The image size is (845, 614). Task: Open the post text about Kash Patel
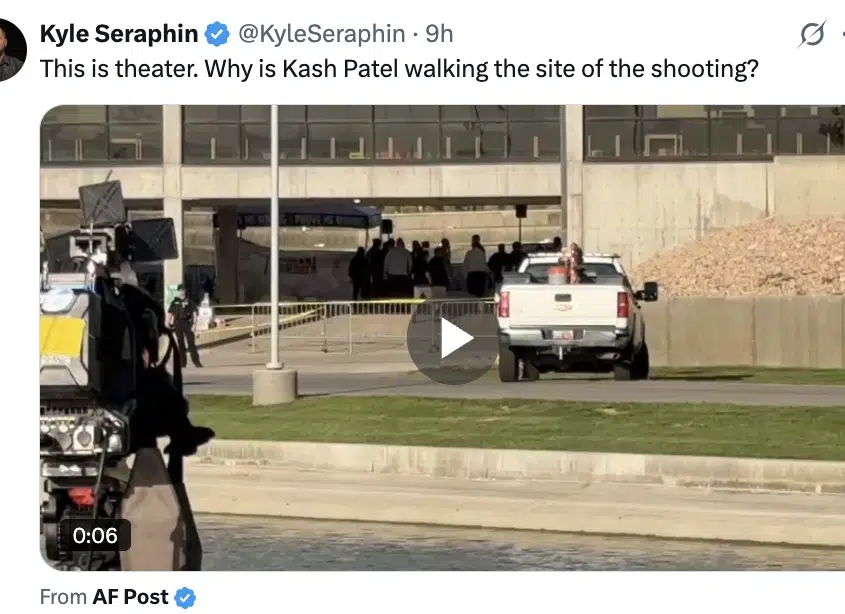click(x=399, y=69)
